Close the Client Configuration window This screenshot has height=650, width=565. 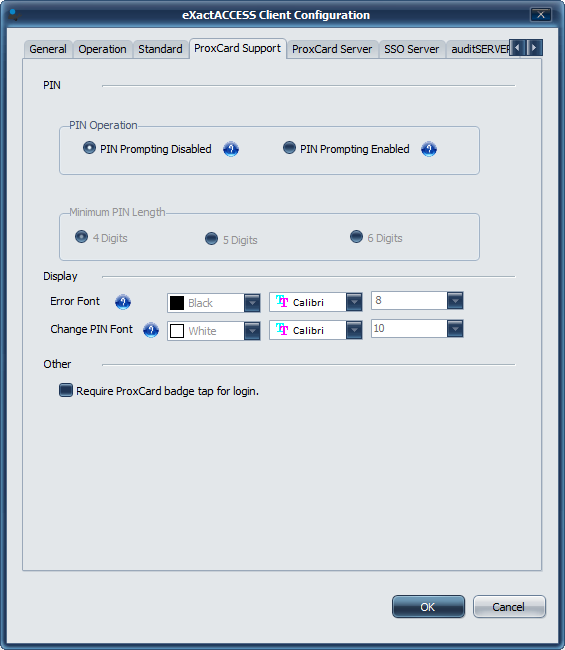point(541,15)
